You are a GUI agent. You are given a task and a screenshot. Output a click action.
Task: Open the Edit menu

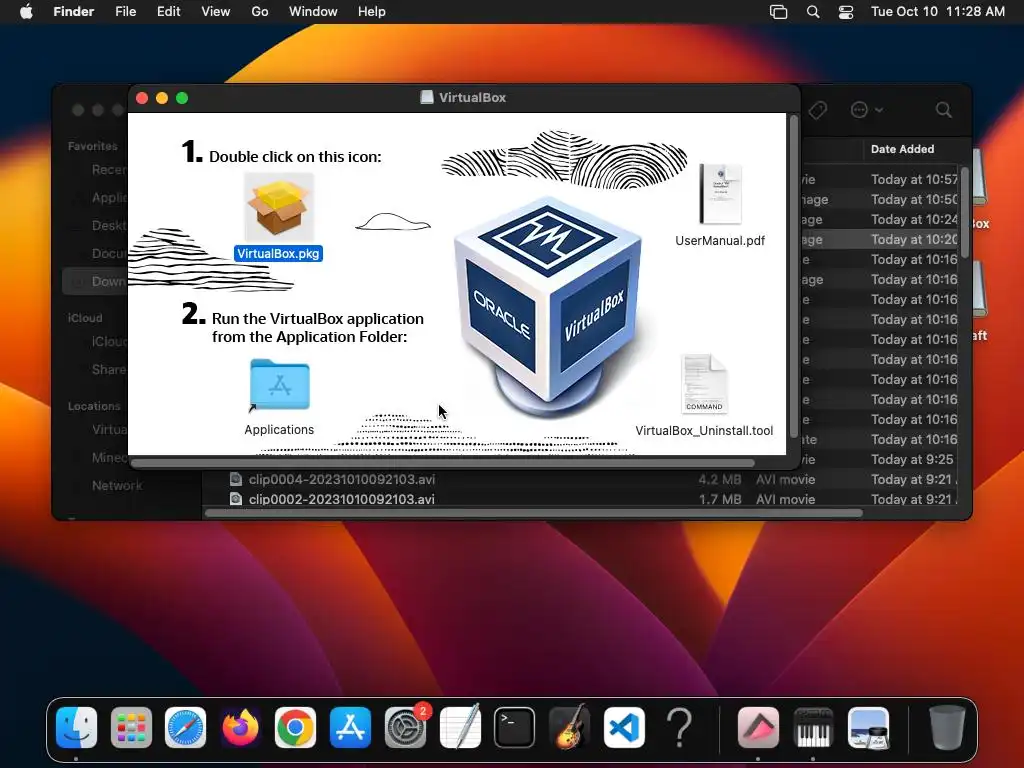(168, 12)
